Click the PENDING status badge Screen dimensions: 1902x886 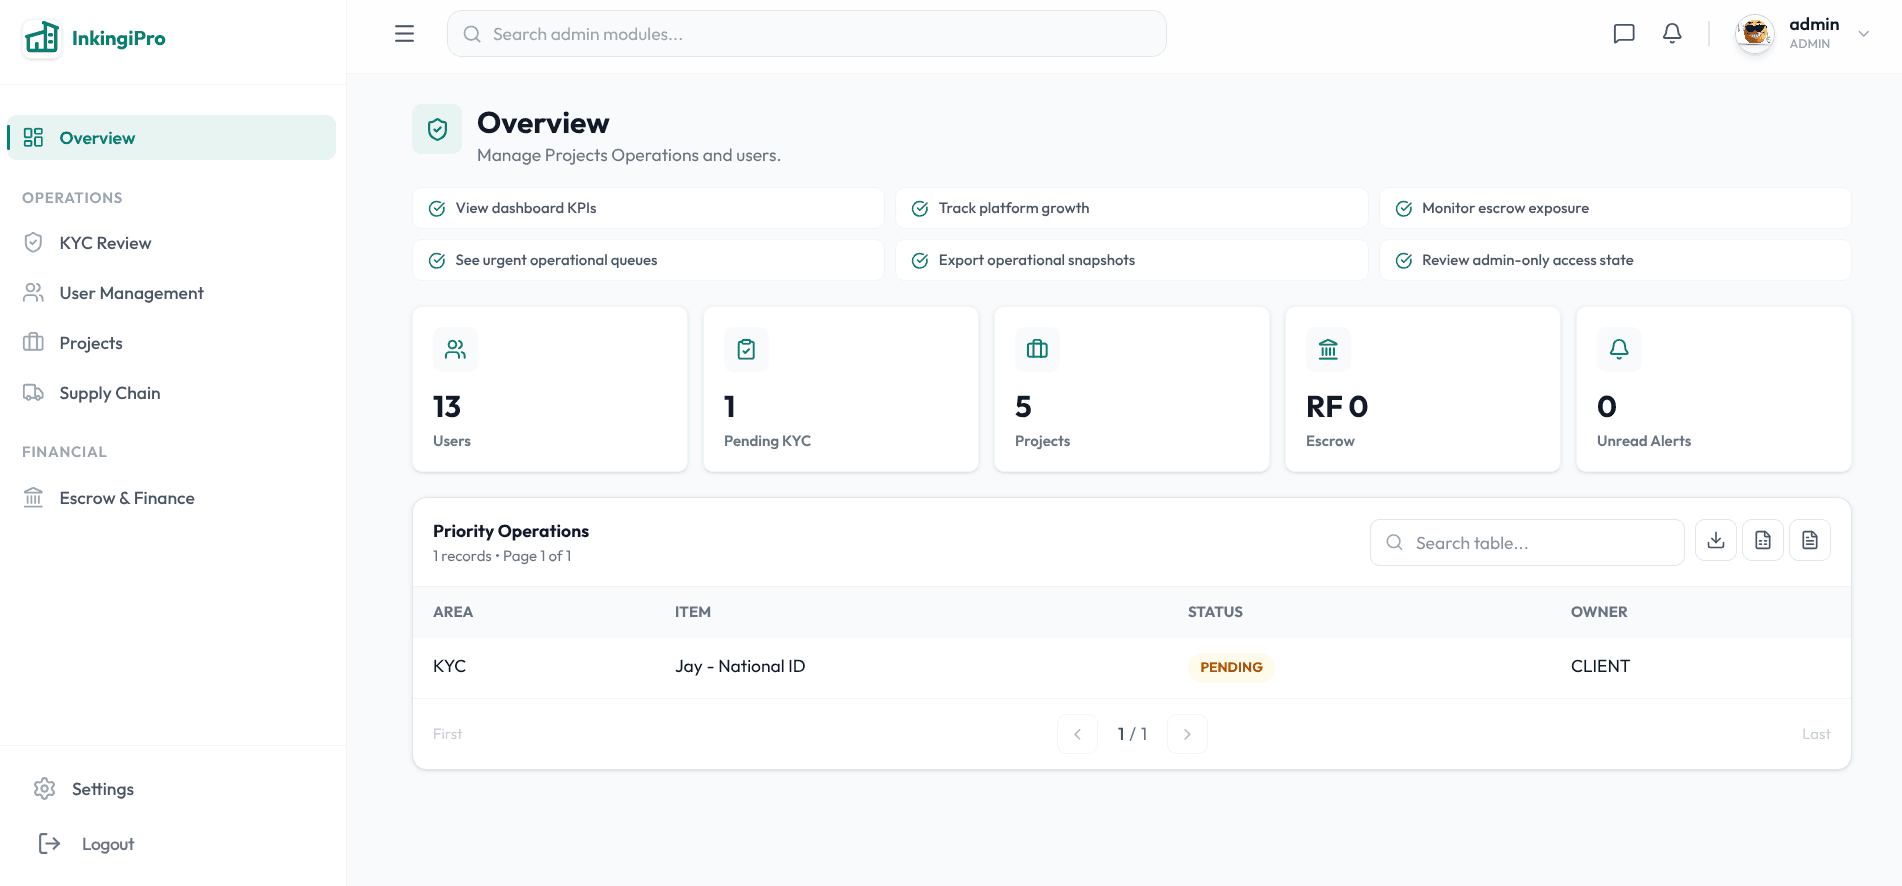[1231, 667]
